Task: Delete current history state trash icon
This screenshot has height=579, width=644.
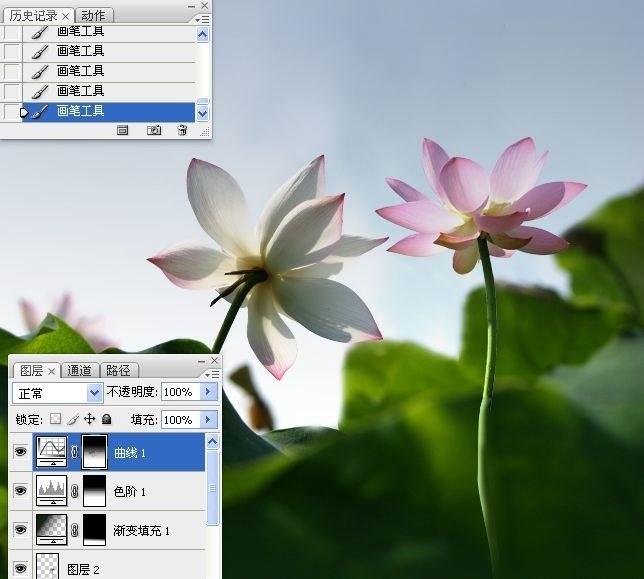Action: (x=182, y=131)
